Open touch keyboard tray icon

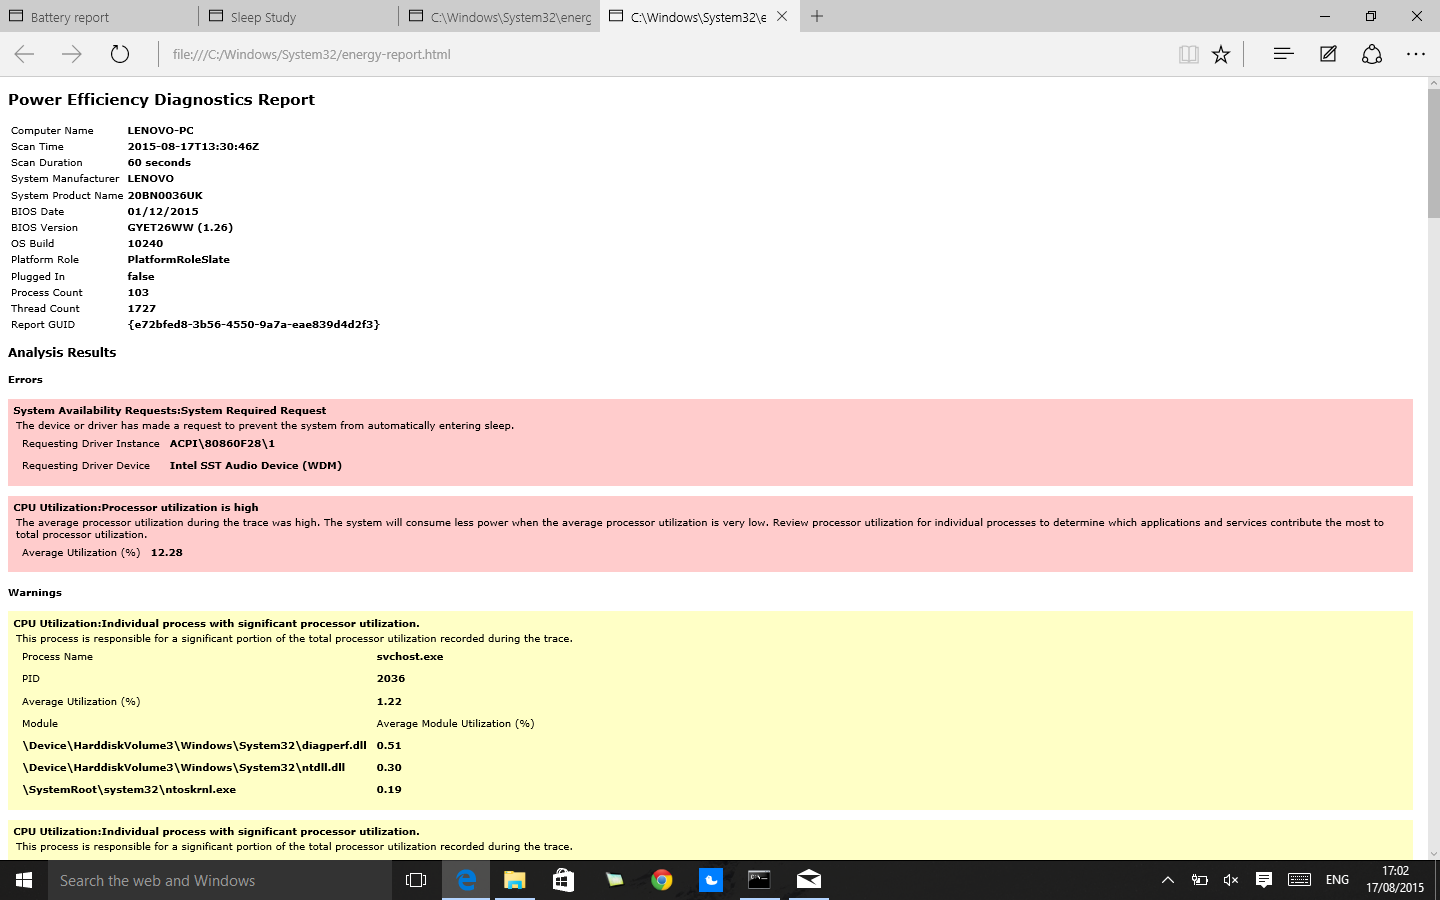[x=1300, y=880]
